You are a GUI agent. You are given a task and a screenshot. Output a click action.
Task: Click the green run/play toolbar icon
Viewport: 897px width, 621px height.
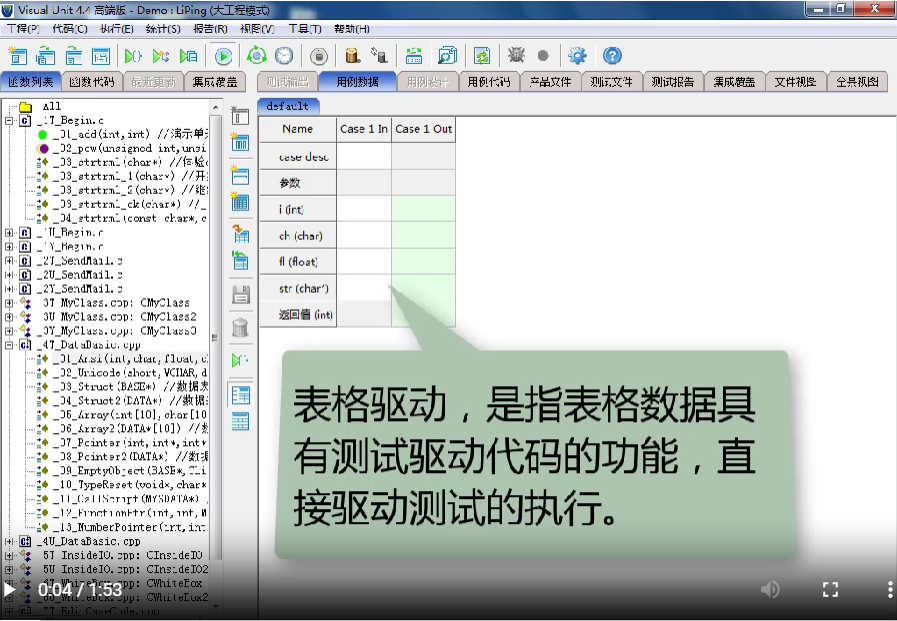(224, 56)
